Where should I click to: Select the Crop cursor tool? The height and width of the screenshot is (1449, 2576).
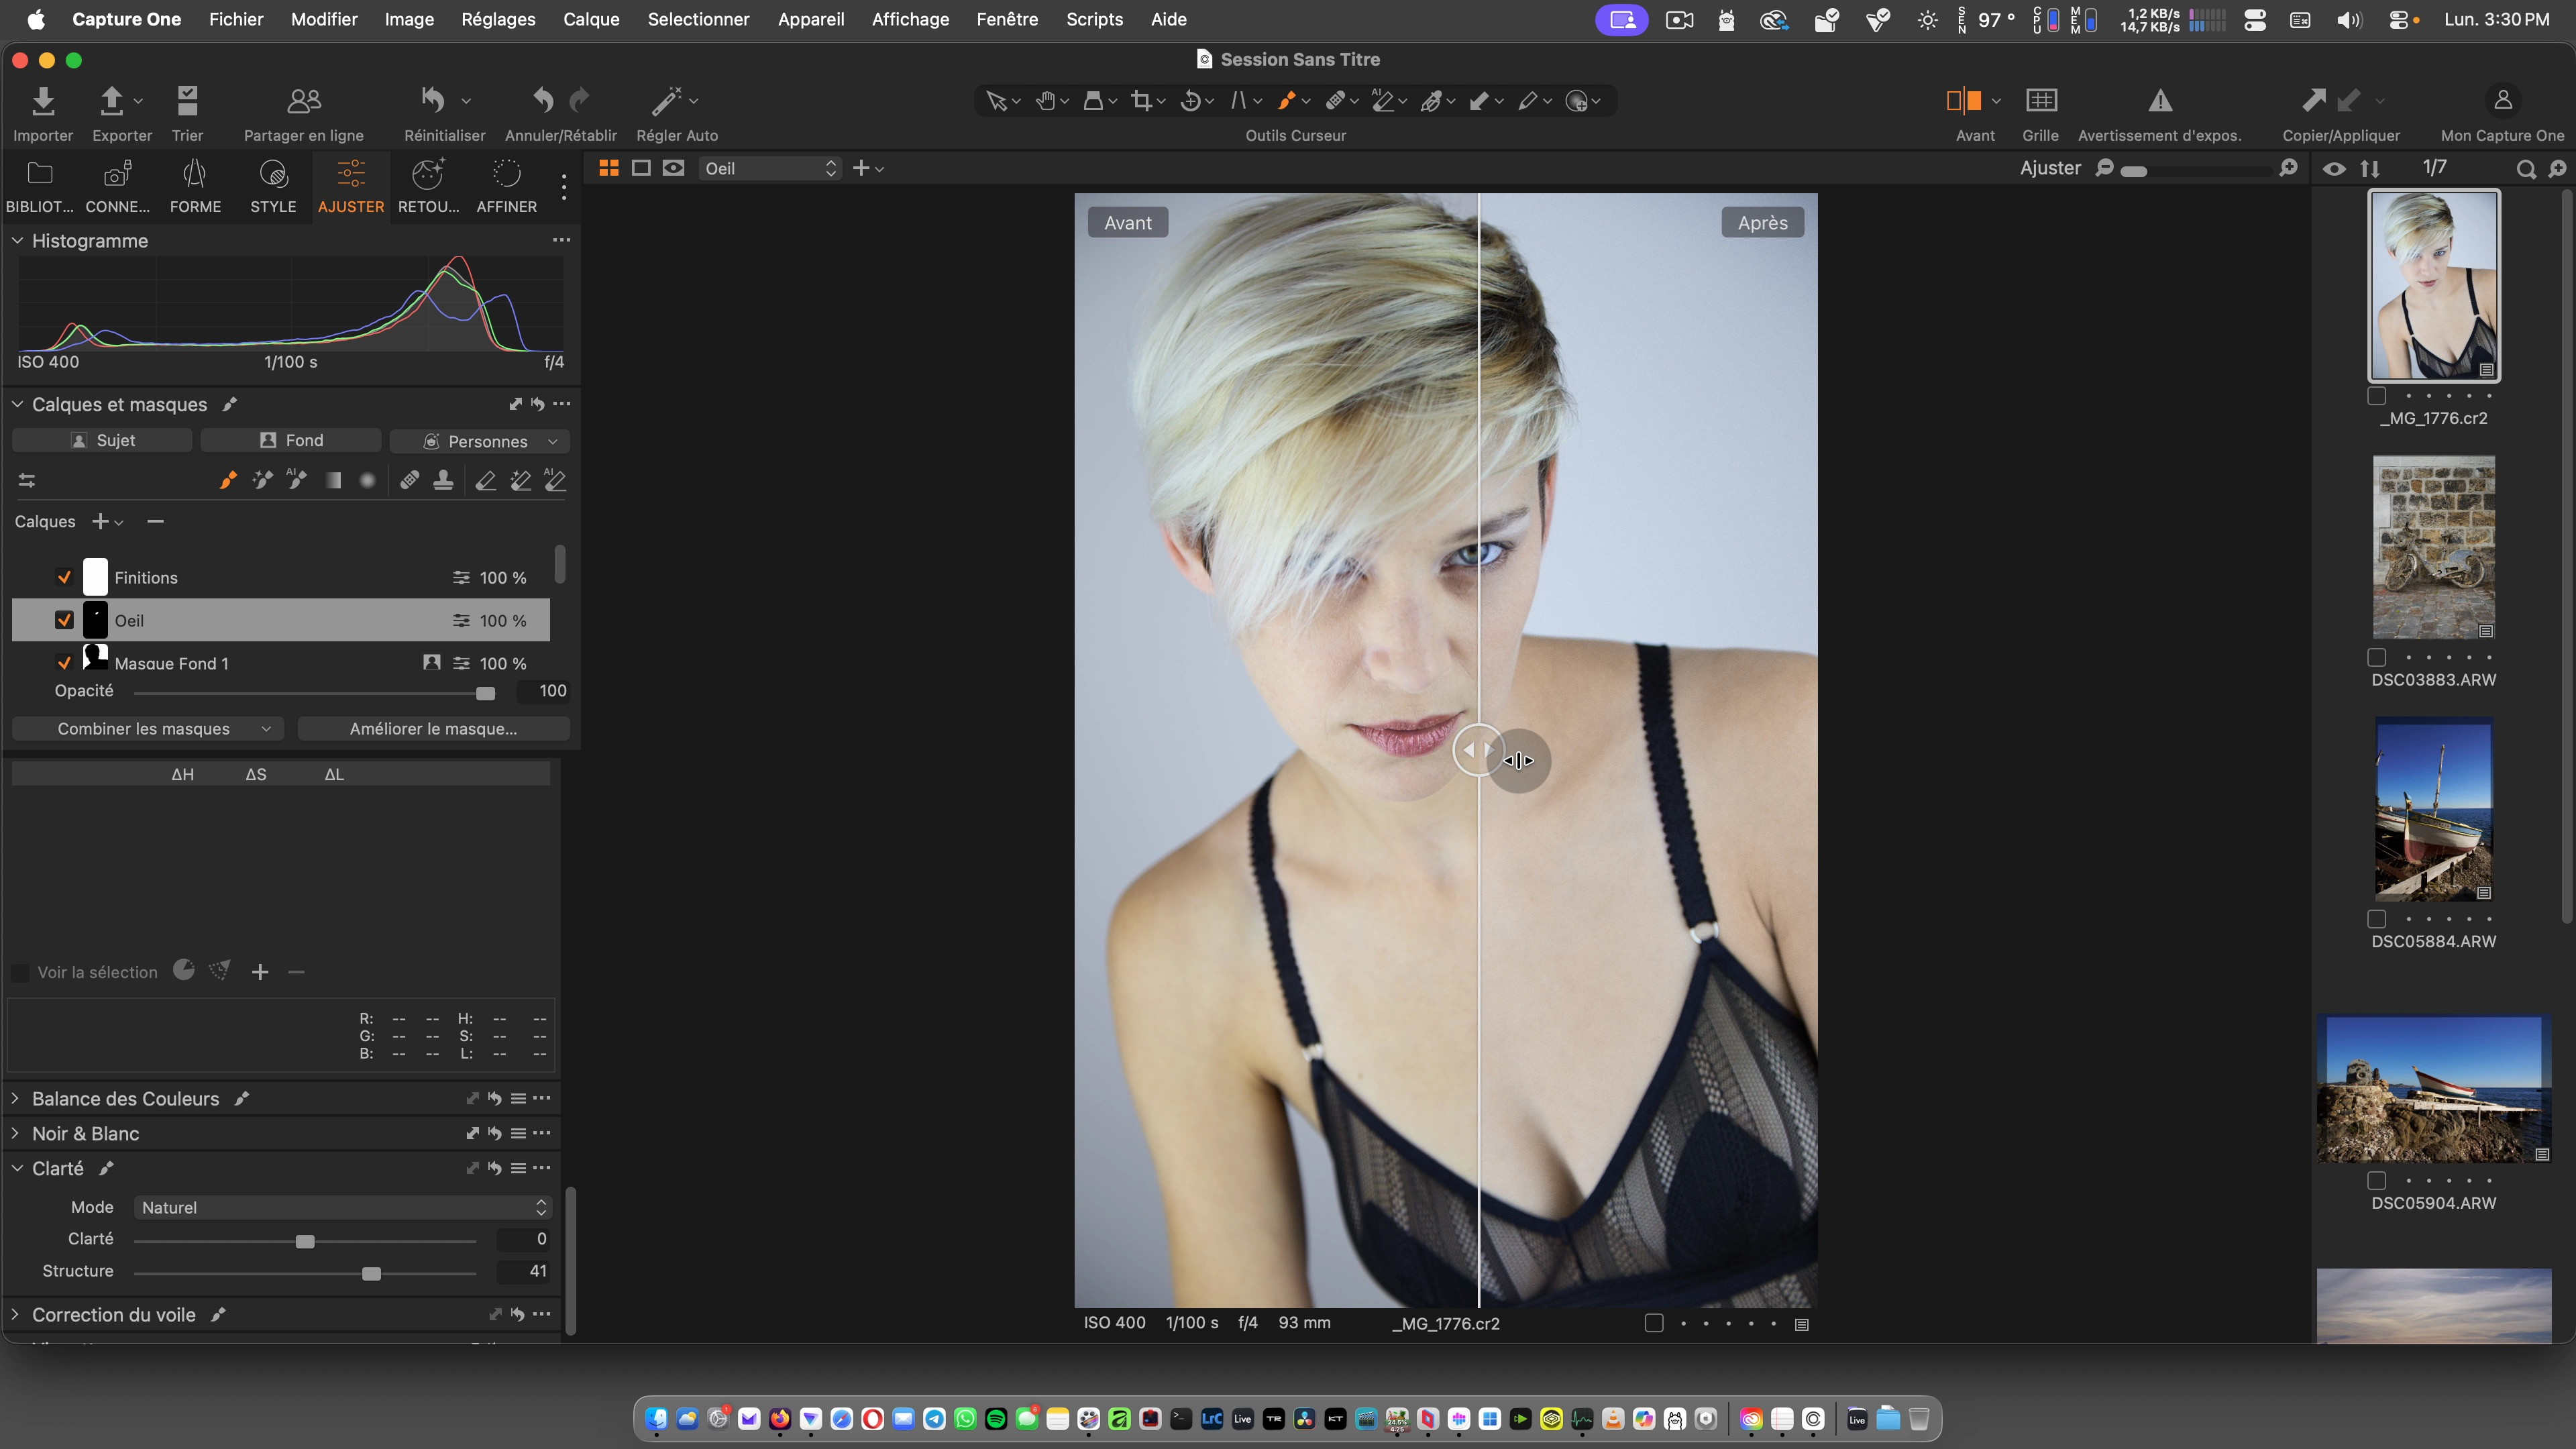[1141, 101]
